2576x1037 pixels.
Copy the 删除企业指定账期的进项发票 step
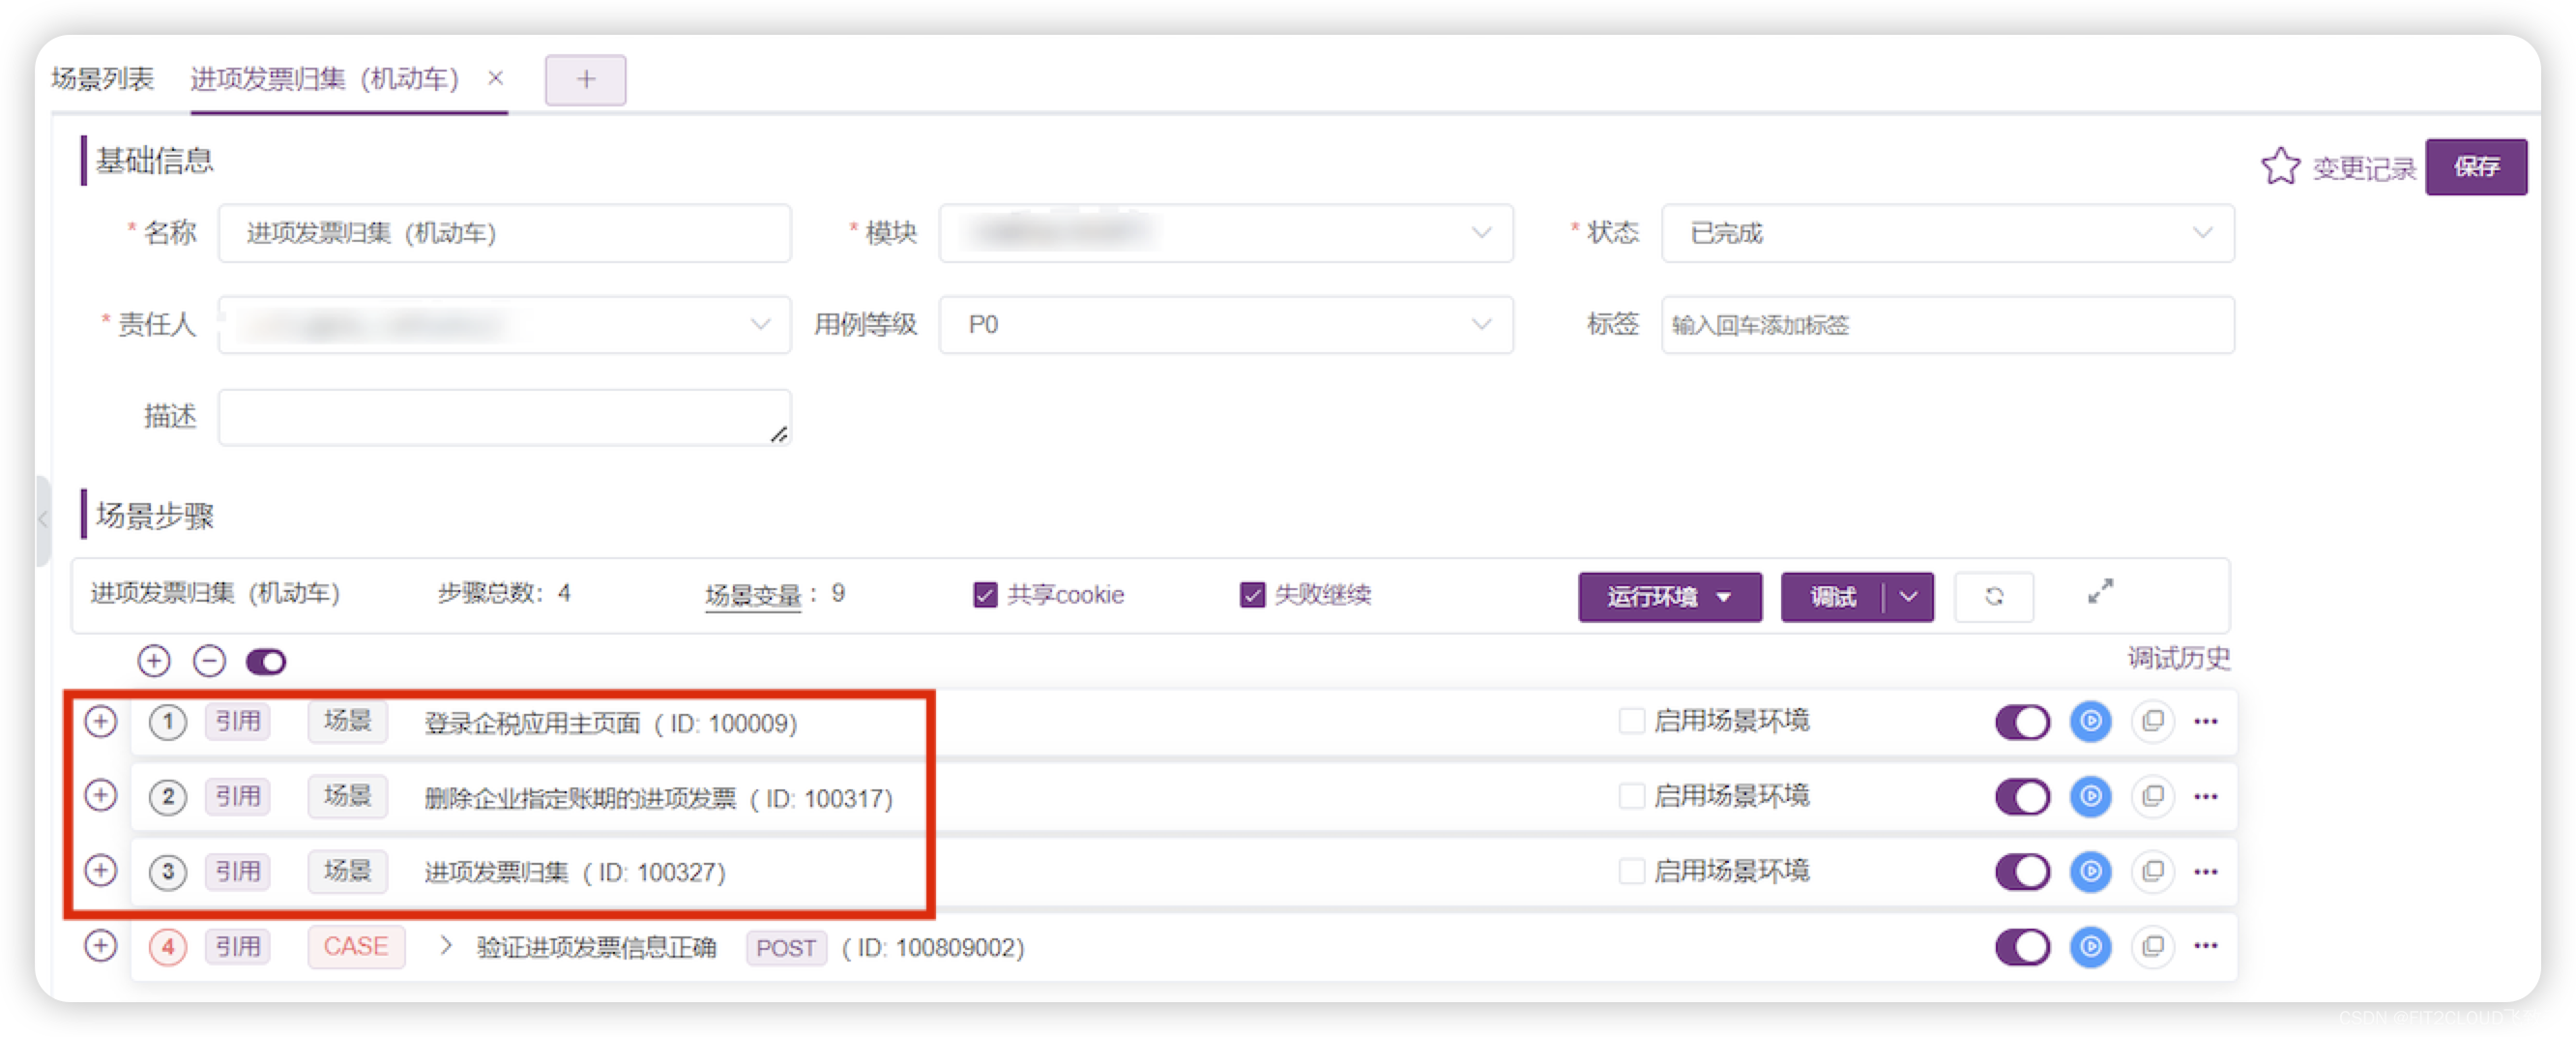click(2152, 796)
